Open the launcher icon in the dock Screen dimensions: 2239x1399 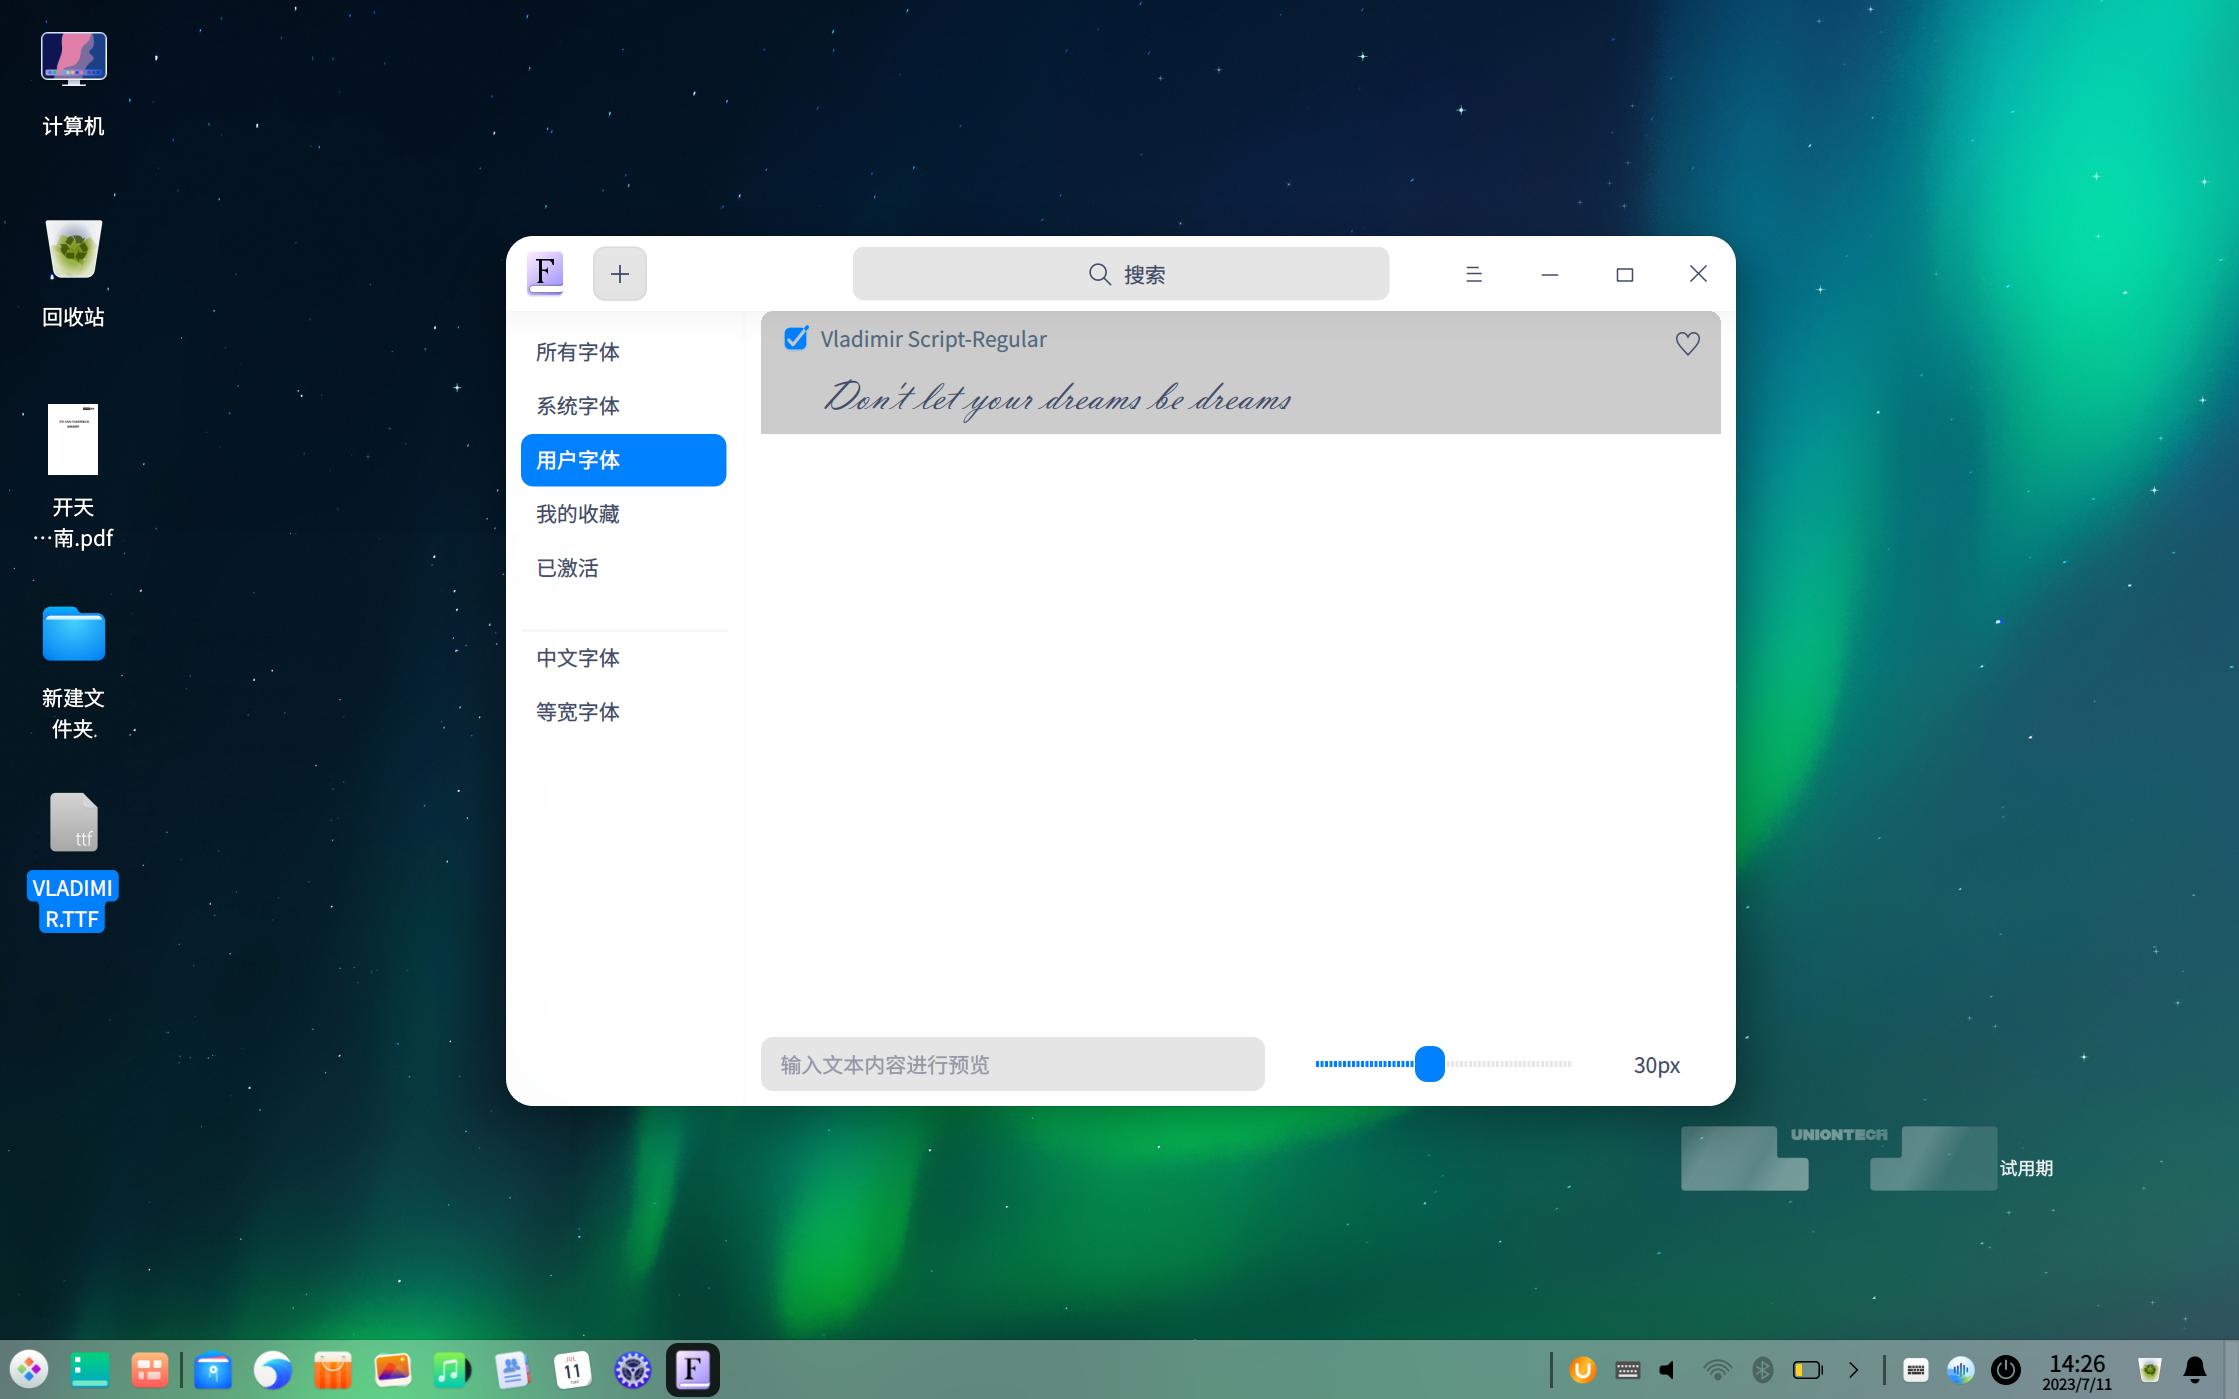pyautogui.click(x=29, y=1369)
